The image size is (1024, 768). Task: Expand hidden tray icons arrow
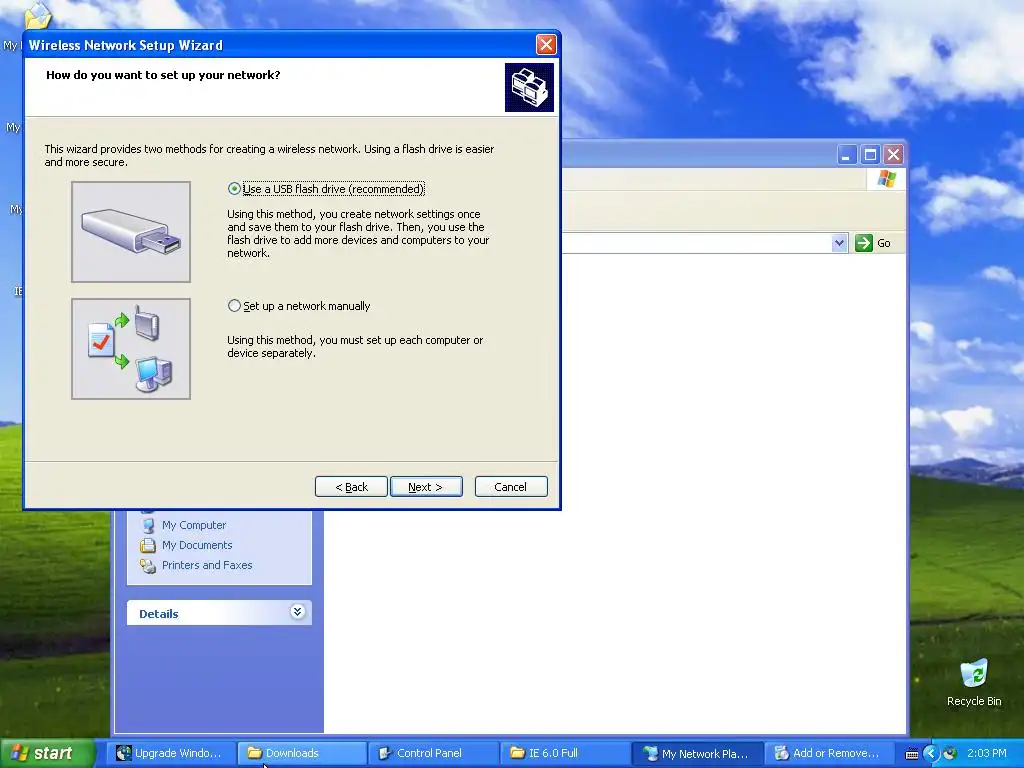point(931,754)
